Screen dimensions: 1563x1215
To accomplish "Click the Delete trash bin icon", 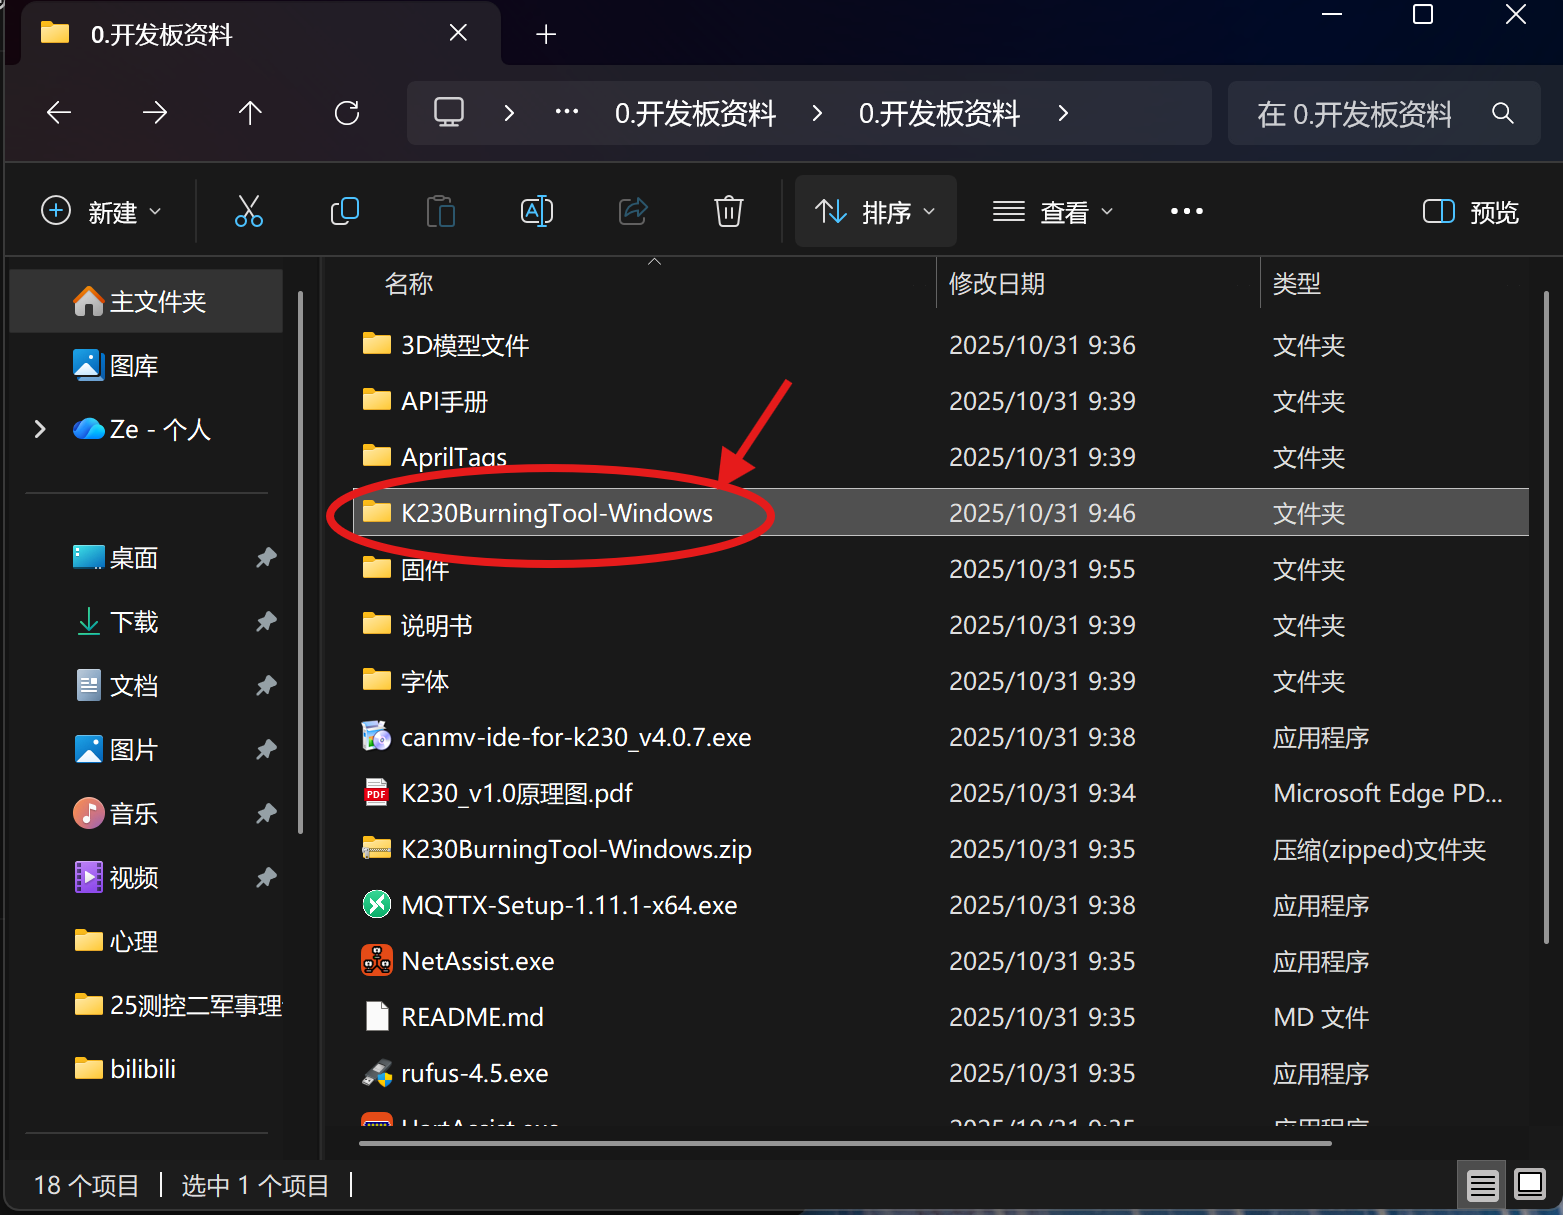I will coord(728,211).
